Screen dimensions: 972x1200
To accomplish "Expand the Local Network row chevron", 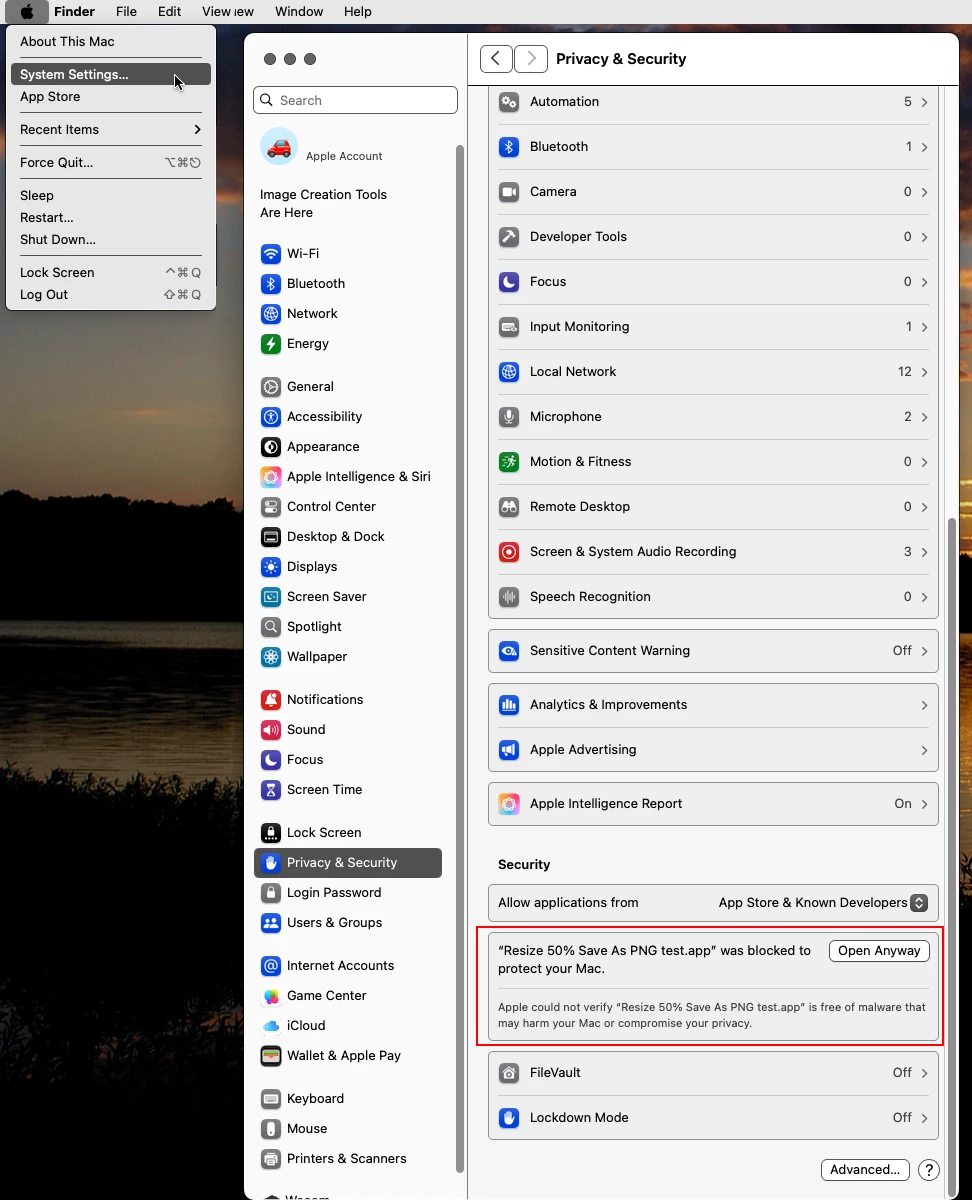I will pyautogui.click(x=924, y=372).
